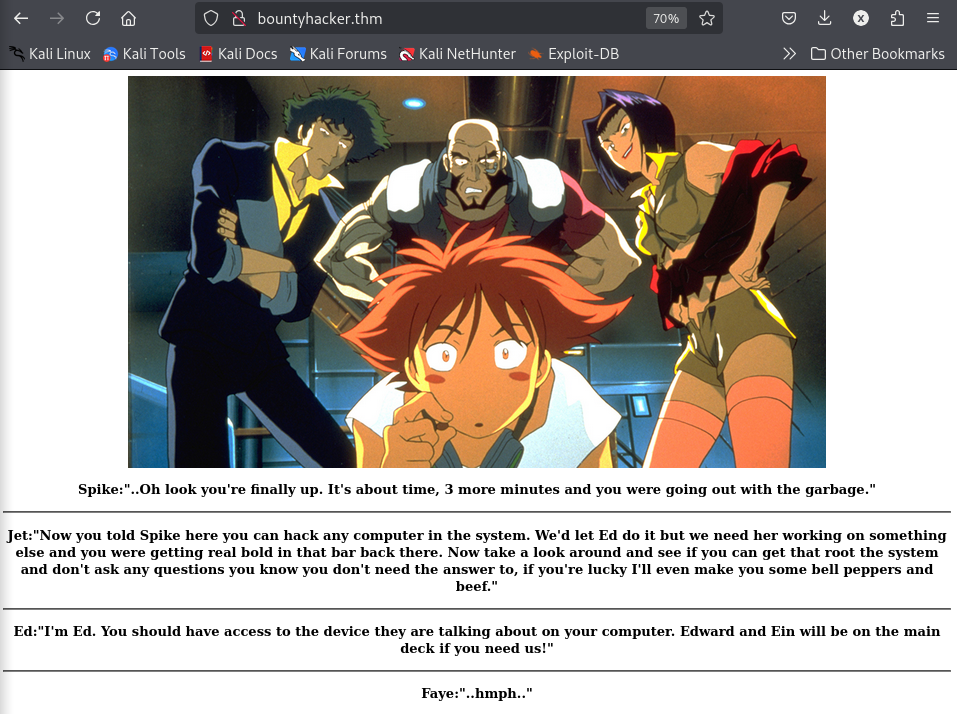Show more bookmarks with the chevron
Viewport: 957px width, 714px height.
pyautogui.click(x=789, y=54)
